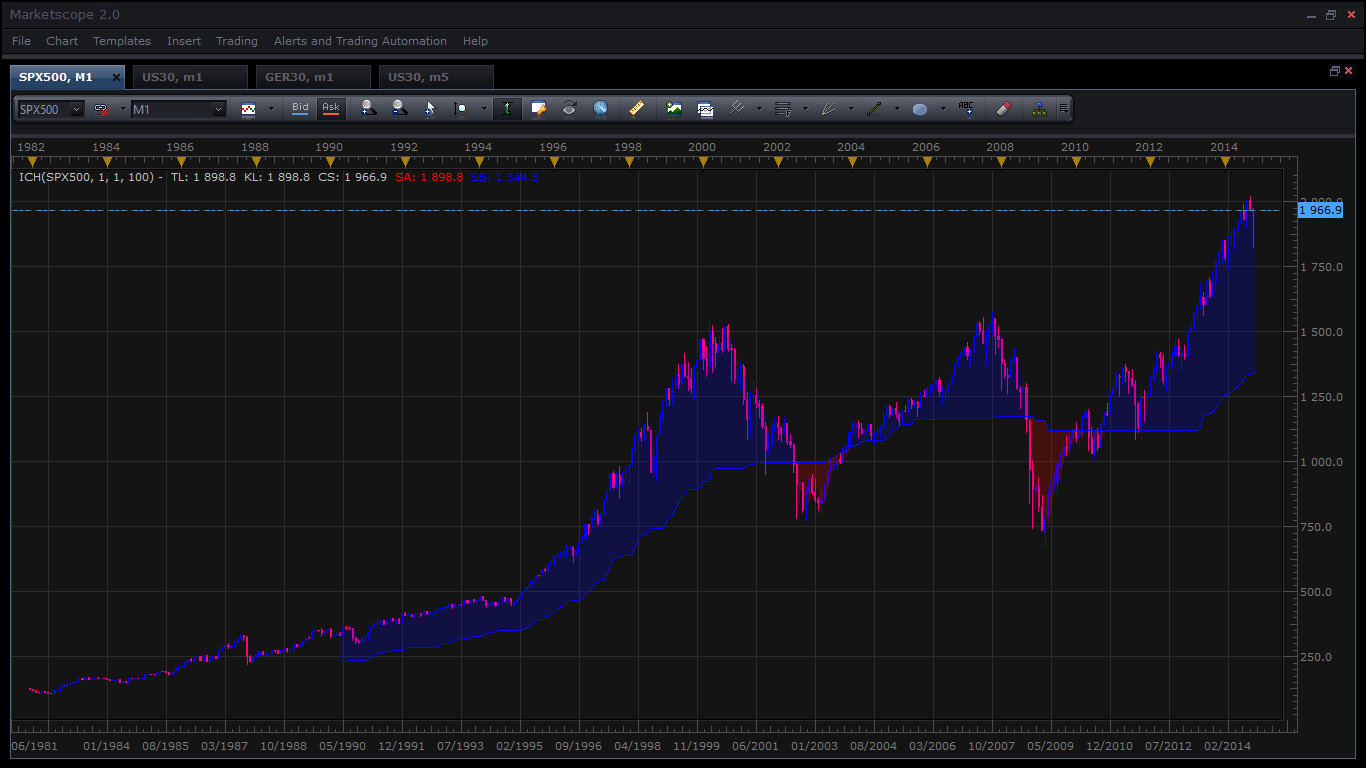Screen dimensions: 1366x768
Task: Click the KL: 1 898.8 indicator value
Action: click(277, 177)
